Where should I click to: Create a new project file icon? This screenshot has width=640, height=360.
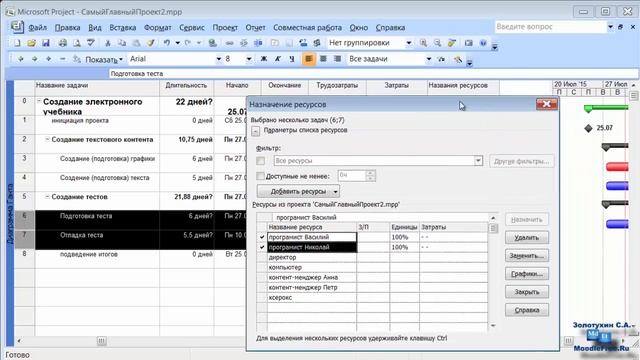pyautogui.click(x=17, y=43)
